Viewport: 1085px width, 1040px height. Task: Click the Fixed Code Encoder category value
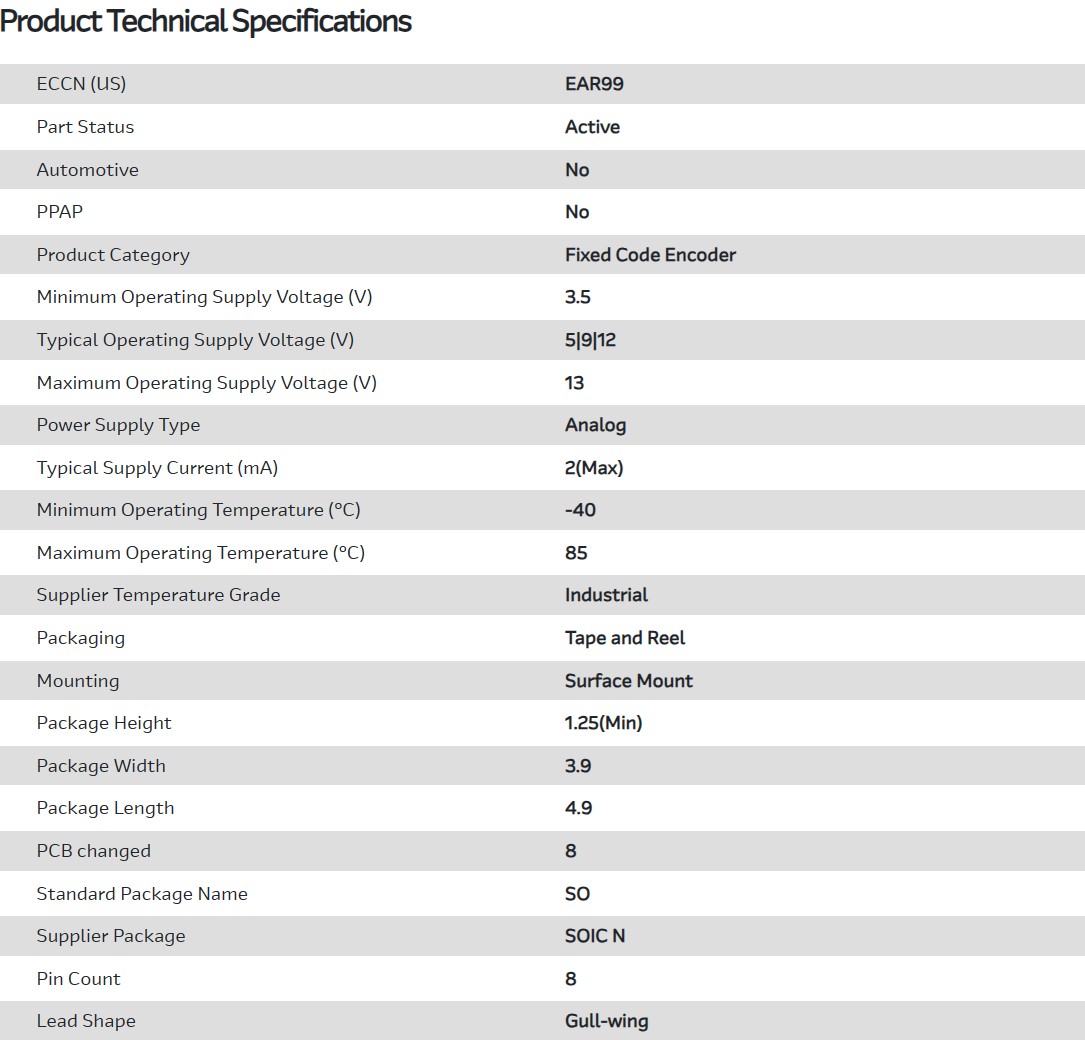(650, 255)
